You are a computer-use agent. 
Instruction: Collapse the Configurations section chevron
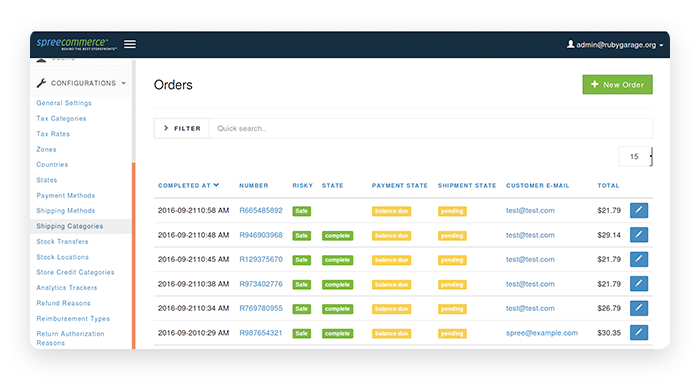(124, 83)
